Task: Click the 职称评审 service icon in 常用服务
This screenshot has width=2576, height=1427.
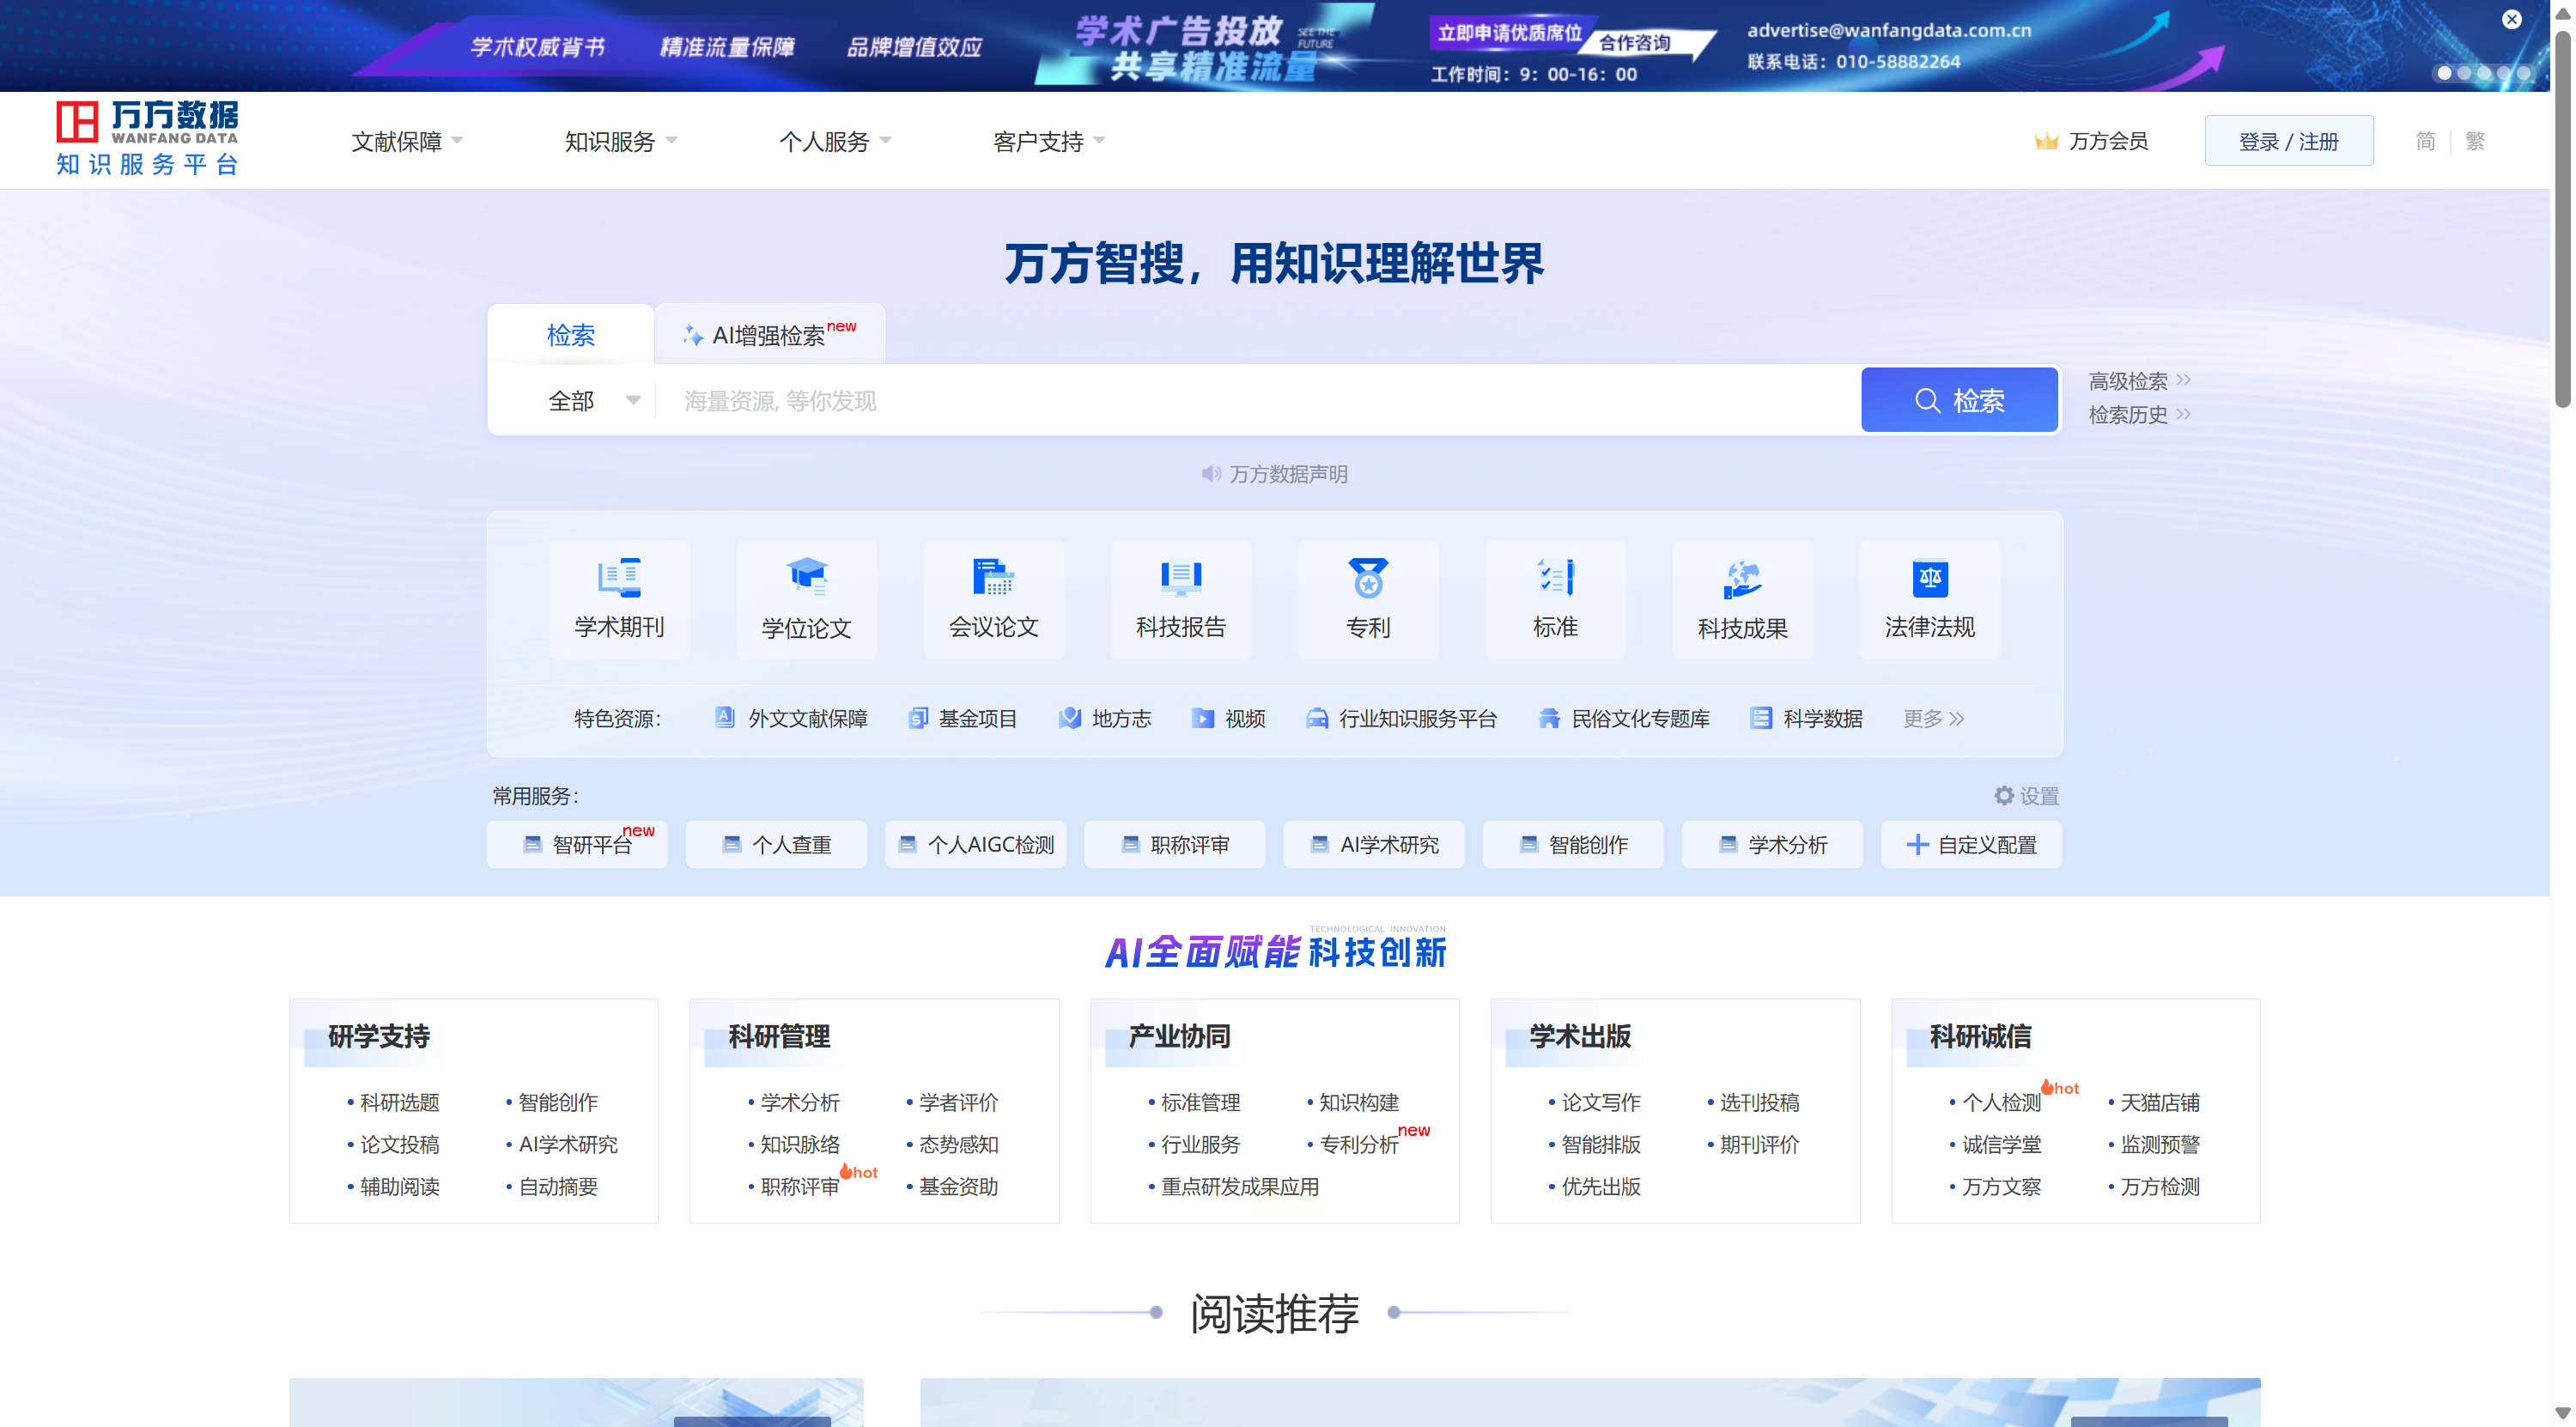Action: [1130, 844]
